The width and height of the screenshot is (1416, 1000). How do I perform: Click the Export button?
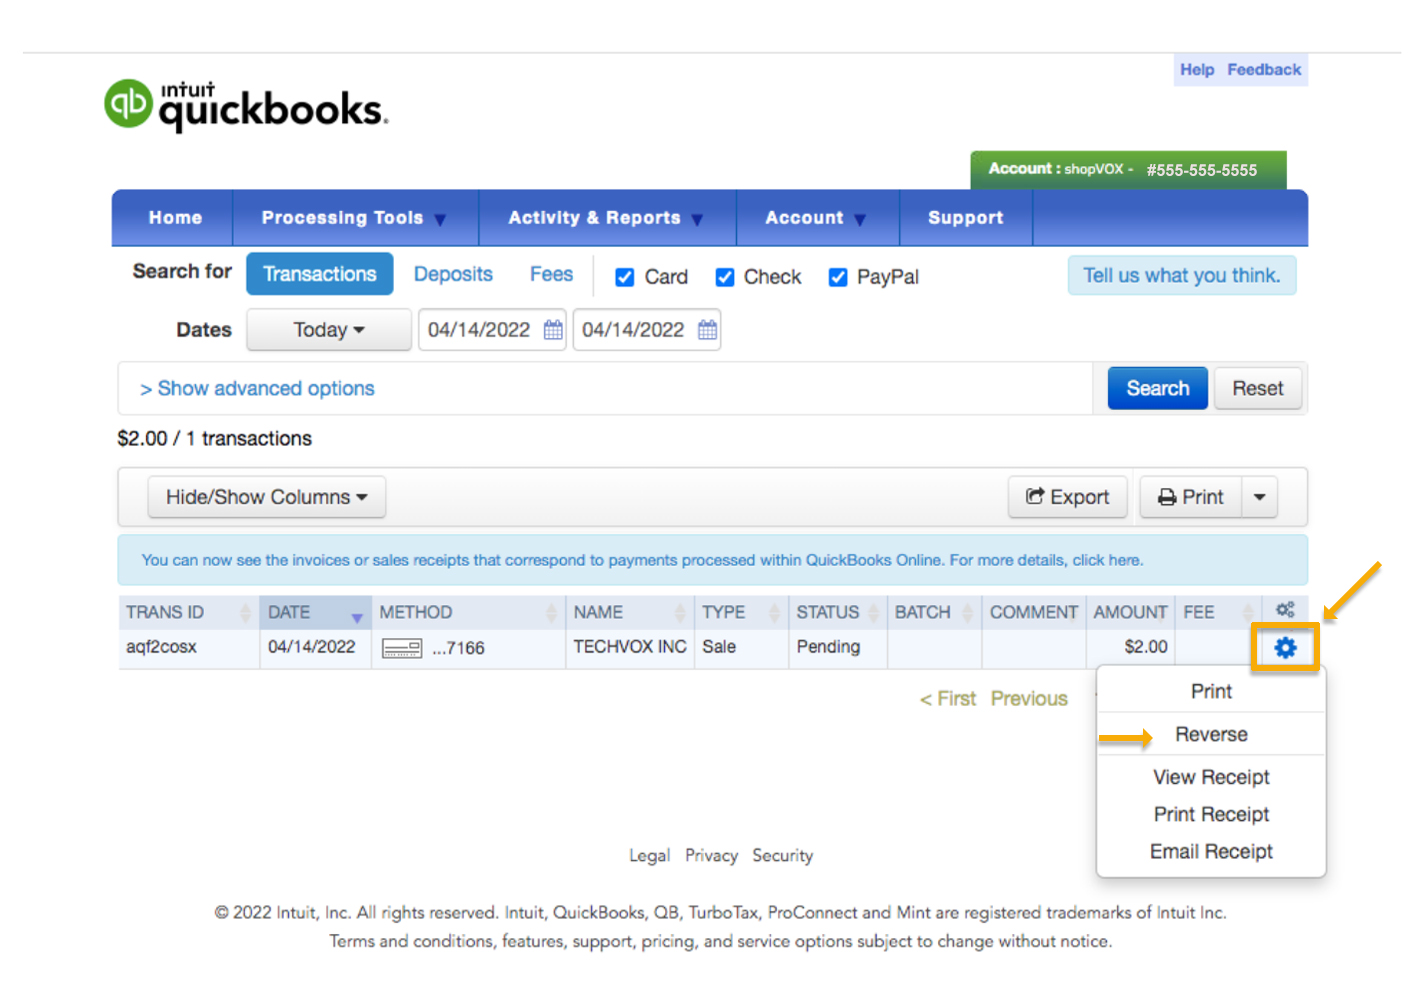pyautogui.click(x=1068, y=497)
